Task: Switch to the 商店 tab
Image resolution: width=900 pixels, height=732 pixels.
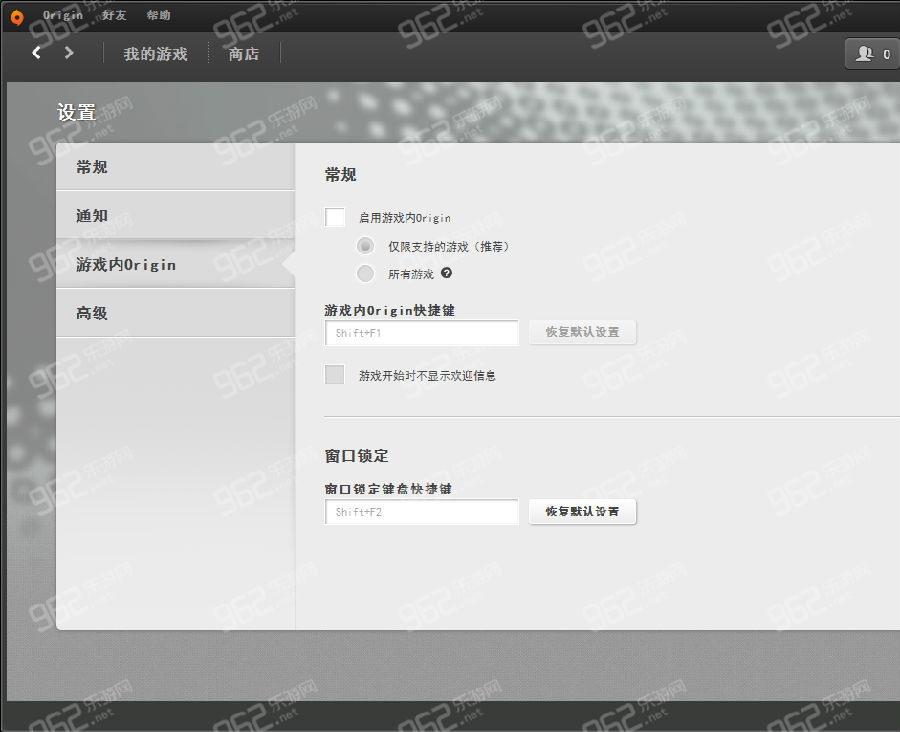Action: (244, 54)
